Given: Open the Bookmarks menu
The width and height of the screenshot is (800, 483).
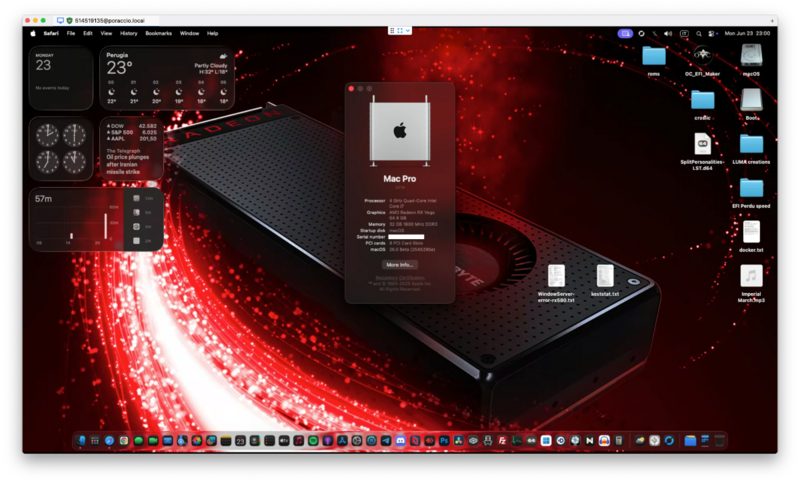Looking at the screenshot, I should 158,33.
